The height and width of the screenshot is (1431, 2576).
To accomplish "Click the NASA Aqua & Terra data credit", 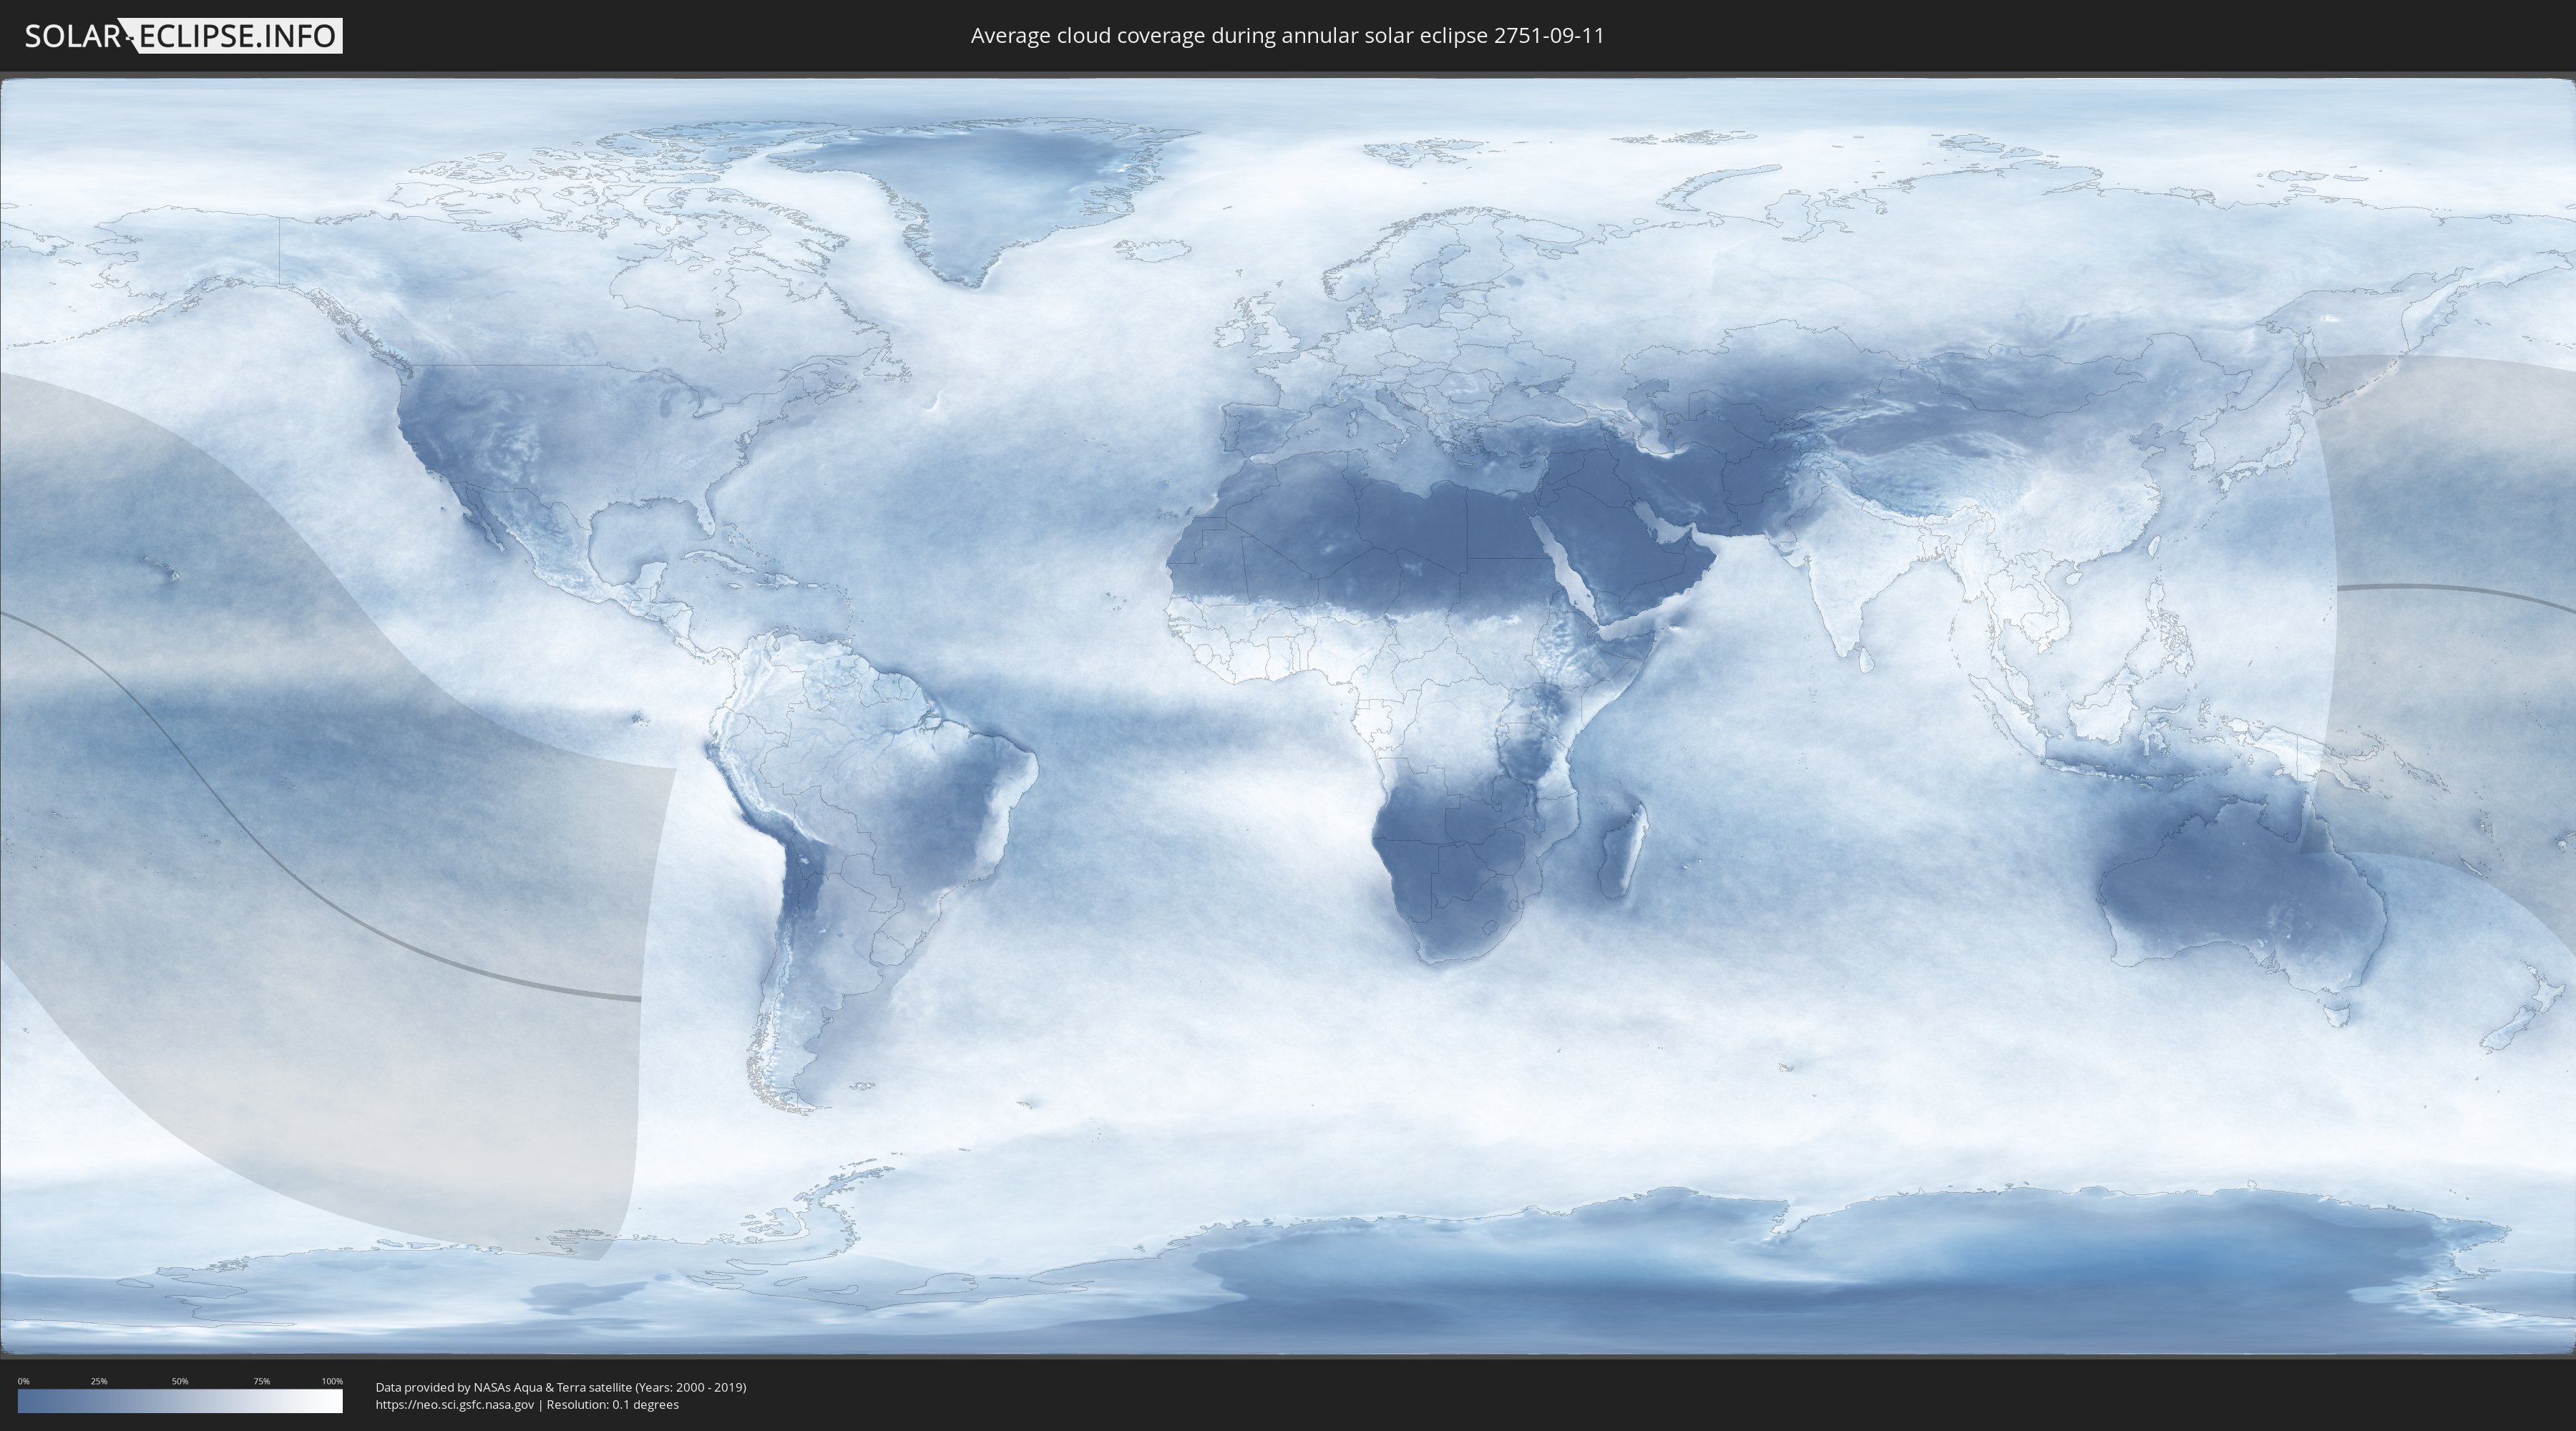I will 561,1387.
